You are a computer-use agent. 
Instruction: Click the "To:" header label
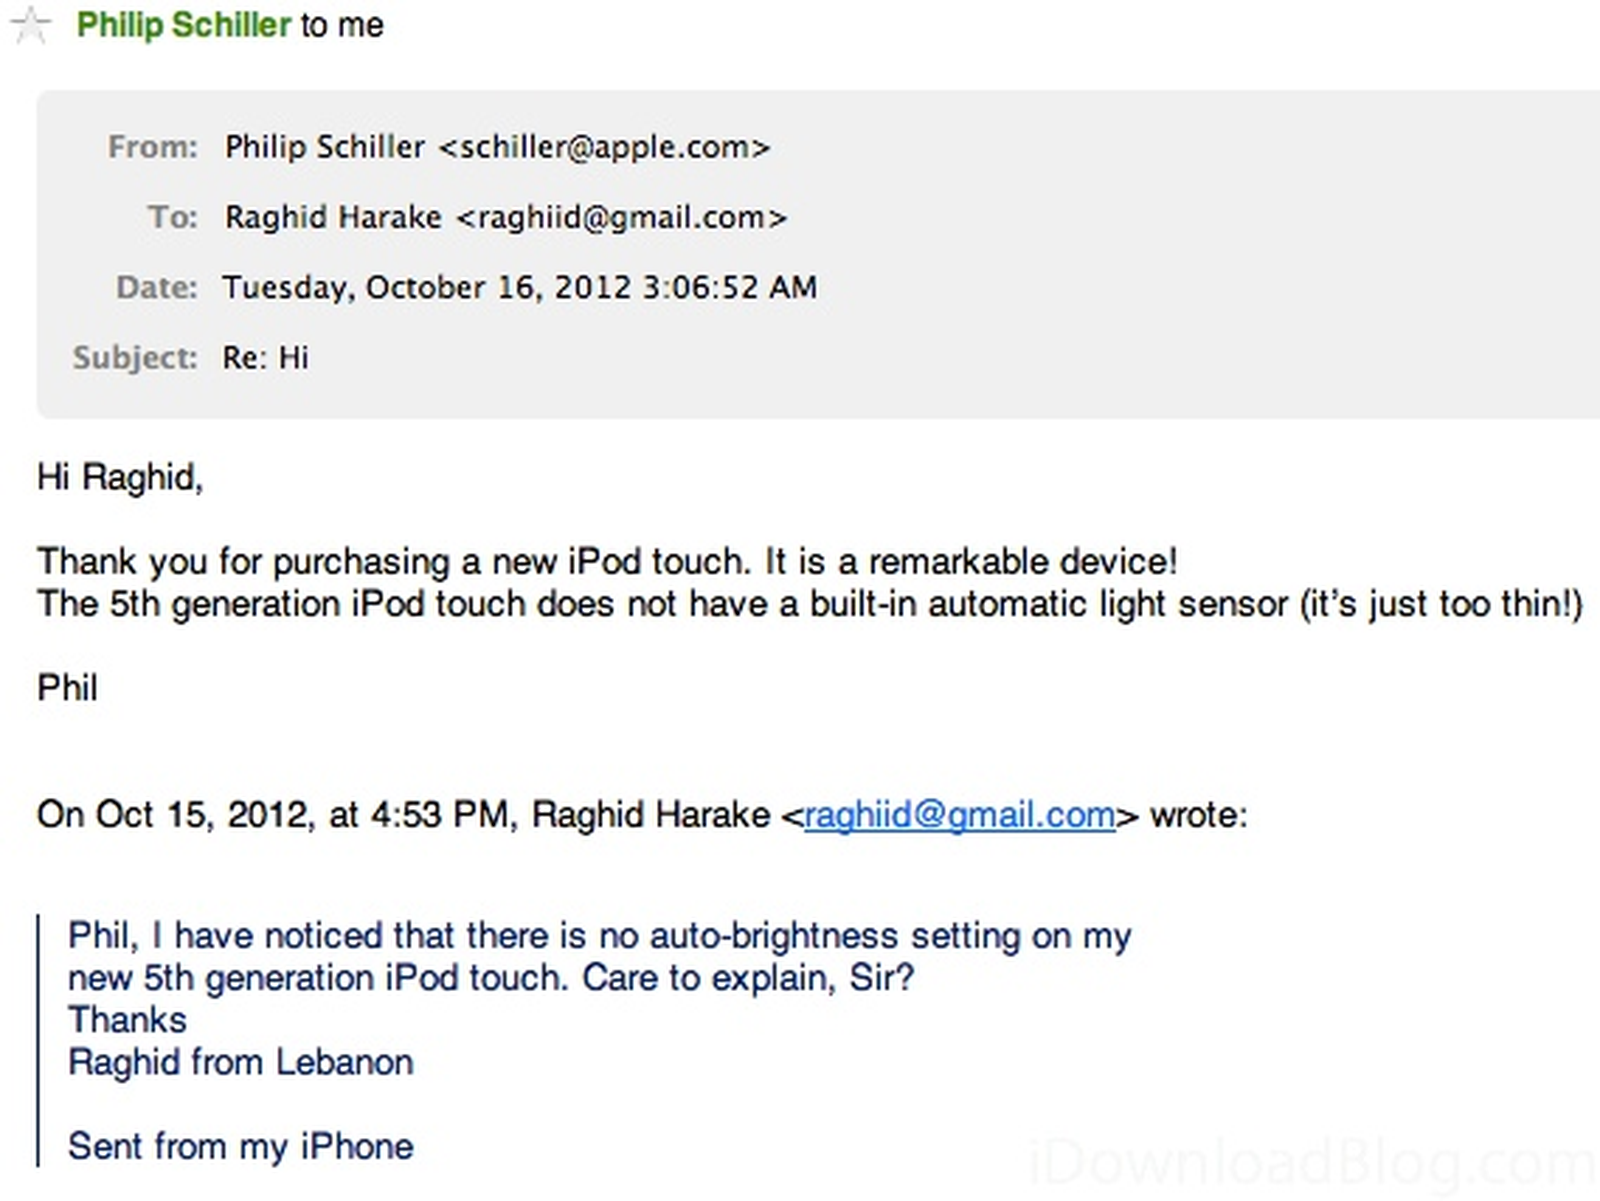[x=173, y=217]
